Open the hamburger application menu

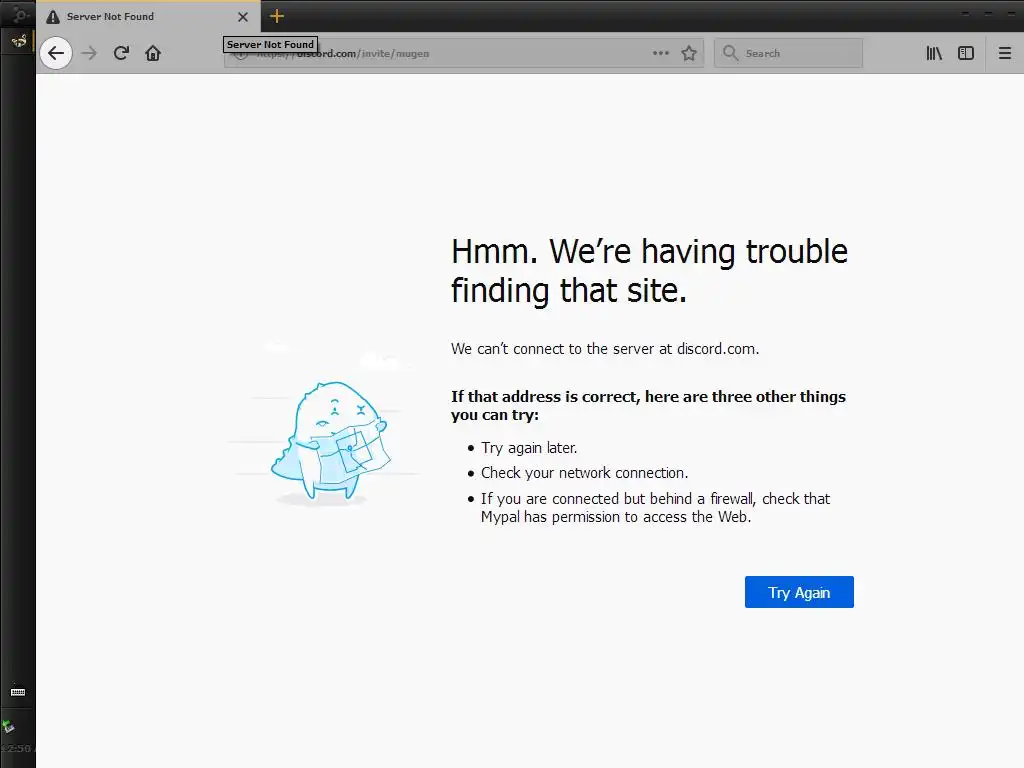1005,53
